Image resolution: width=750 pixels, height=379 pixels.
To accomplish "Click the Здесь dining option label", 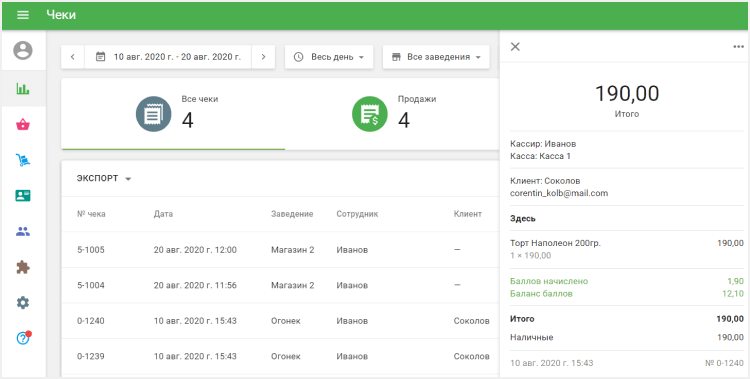I will (523, 219).
